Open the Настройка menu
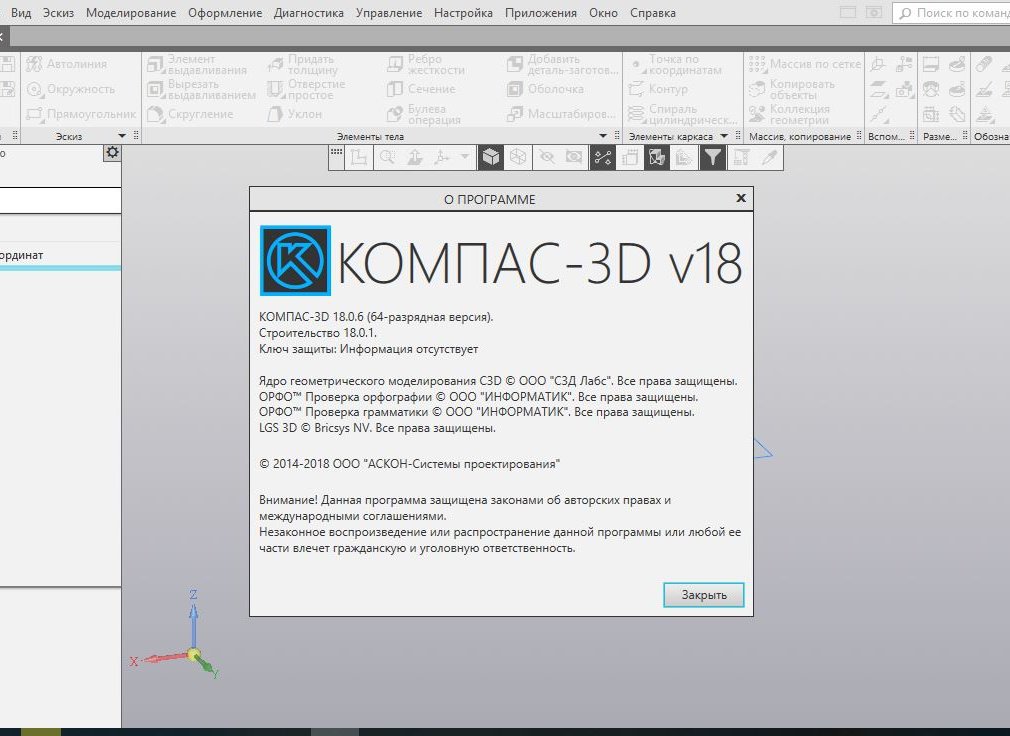Image resolution: width=1010 pixels, height=736 pixels. tap(463, 13)
